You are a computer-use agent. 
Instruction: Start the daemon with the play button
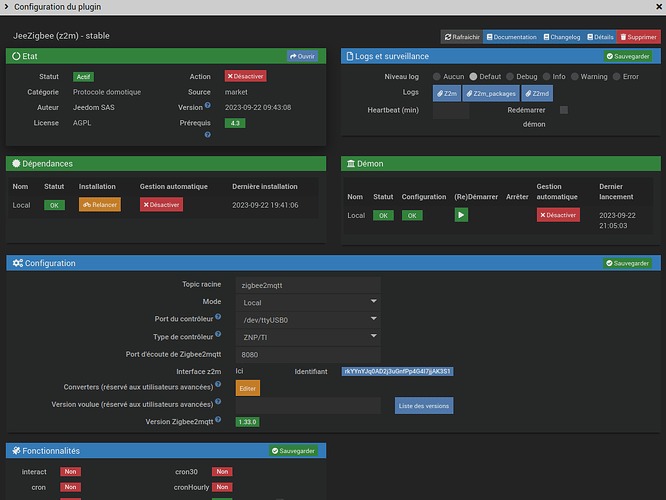461,215
